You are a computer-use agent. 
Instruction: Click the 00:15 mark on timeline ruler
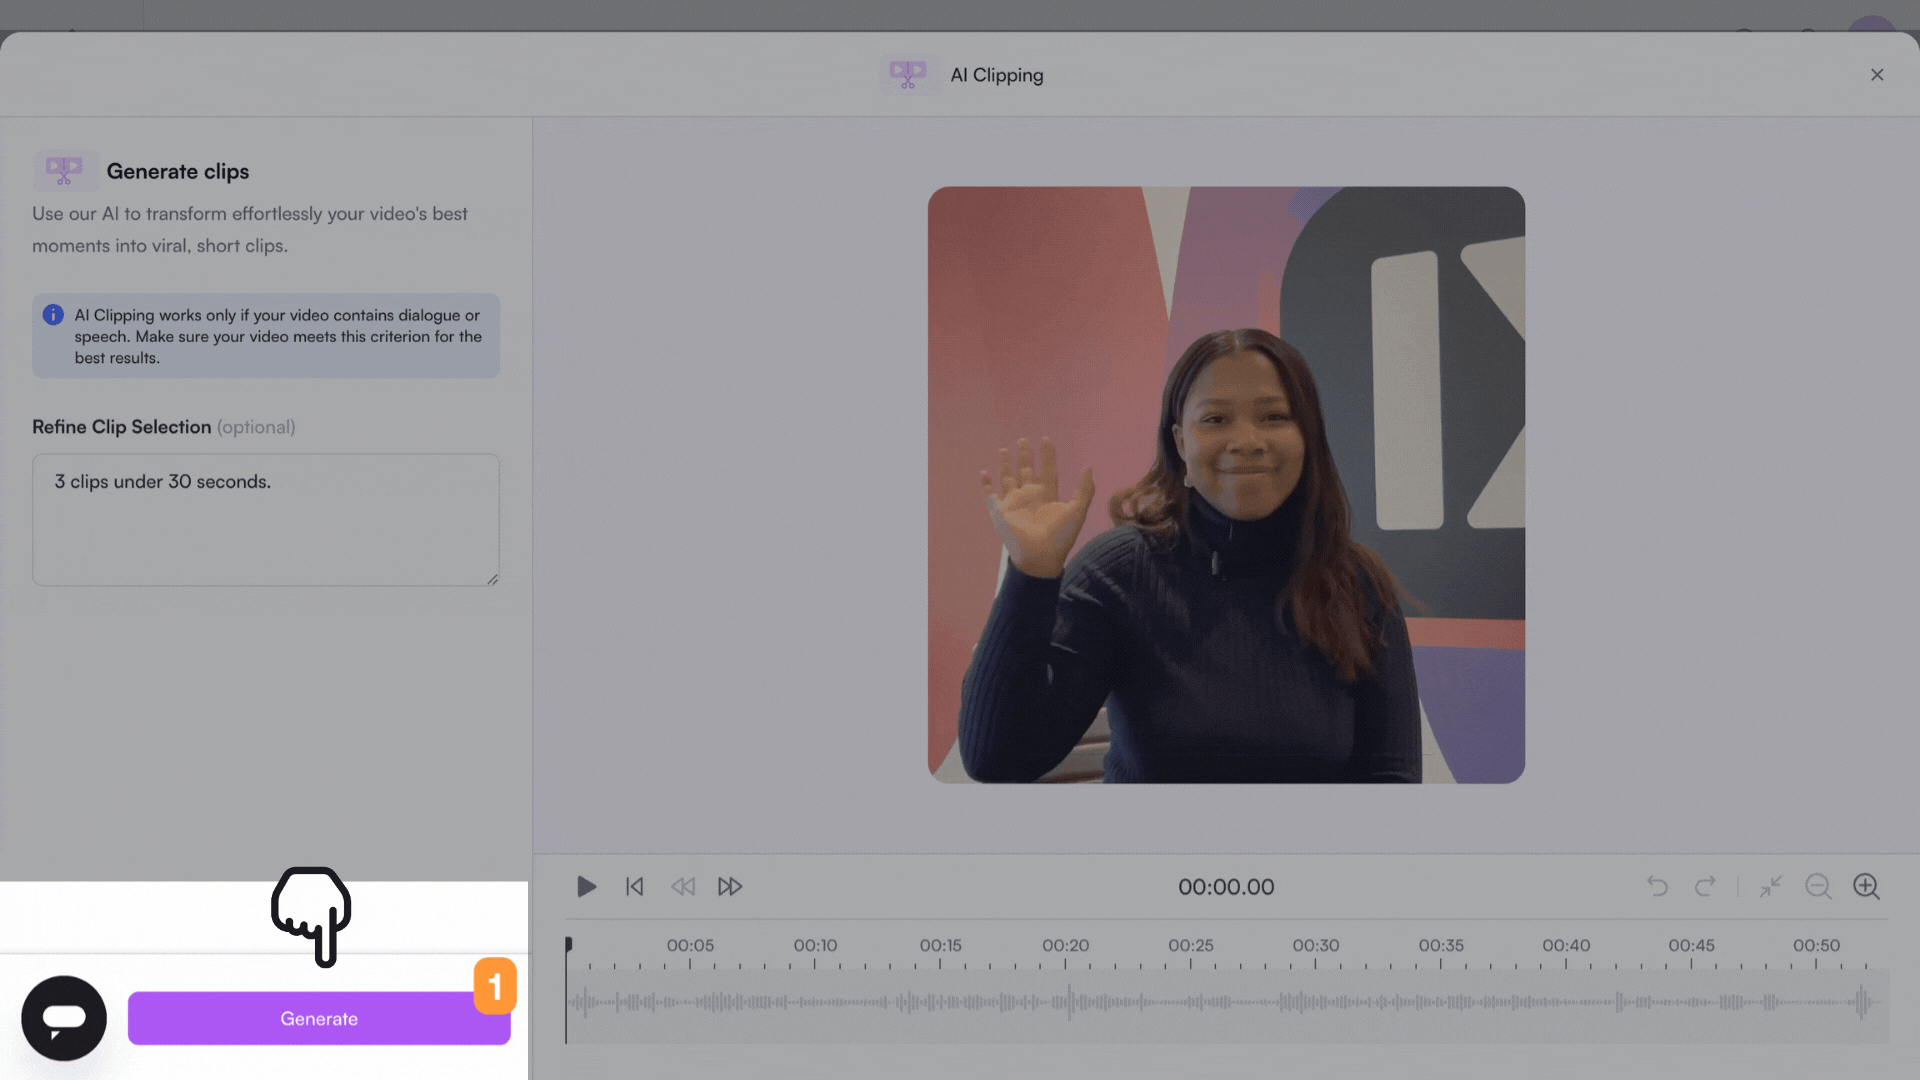click(x=941, y=946)
